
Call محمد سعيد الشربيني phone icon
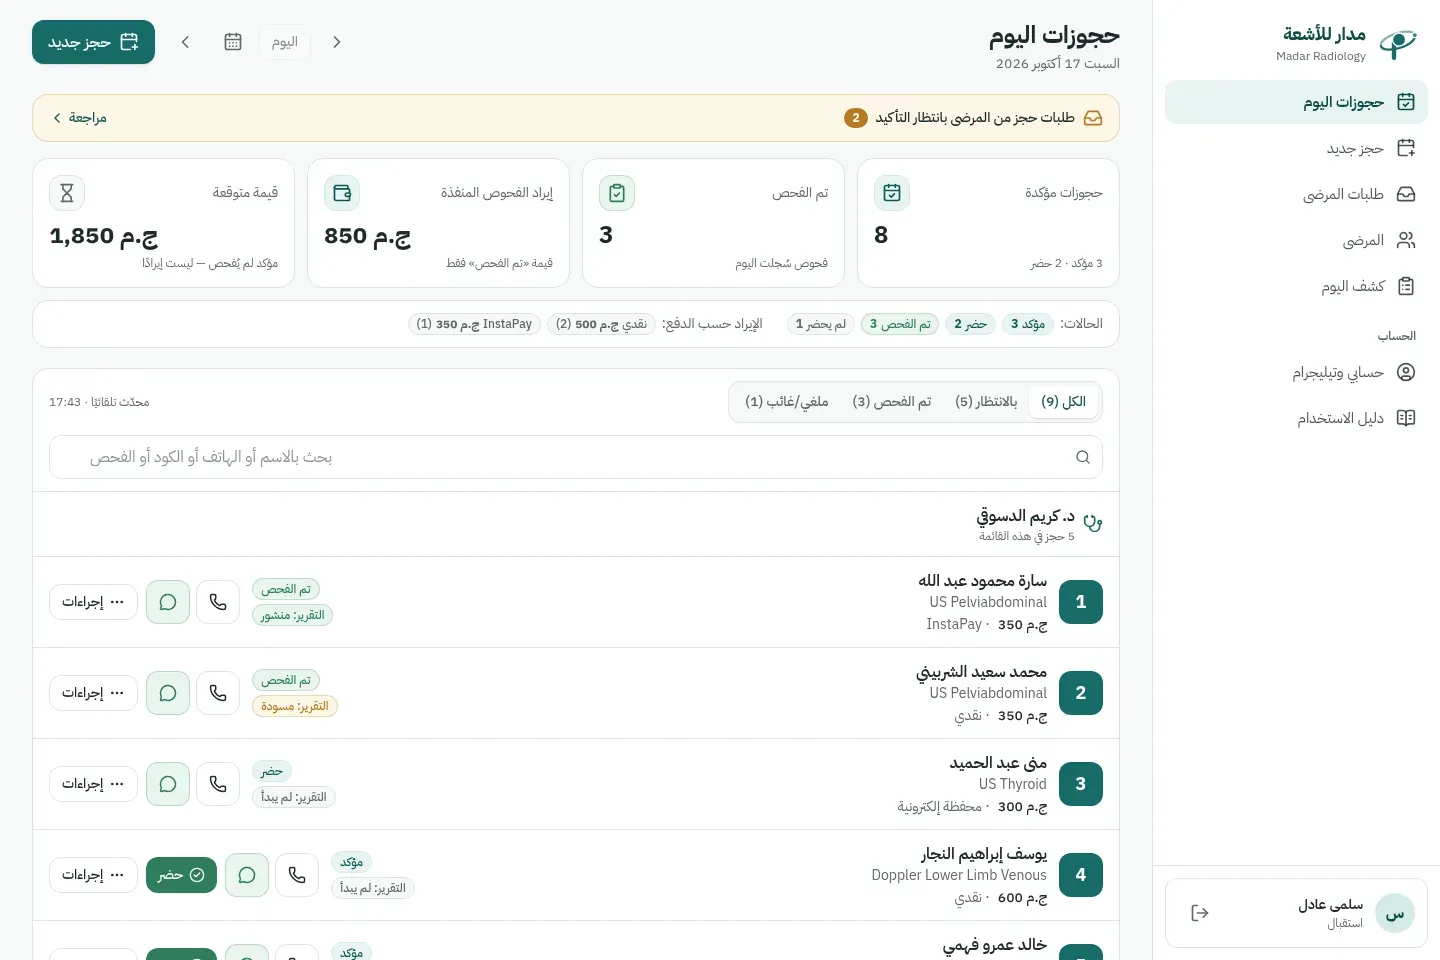point(218,693)
